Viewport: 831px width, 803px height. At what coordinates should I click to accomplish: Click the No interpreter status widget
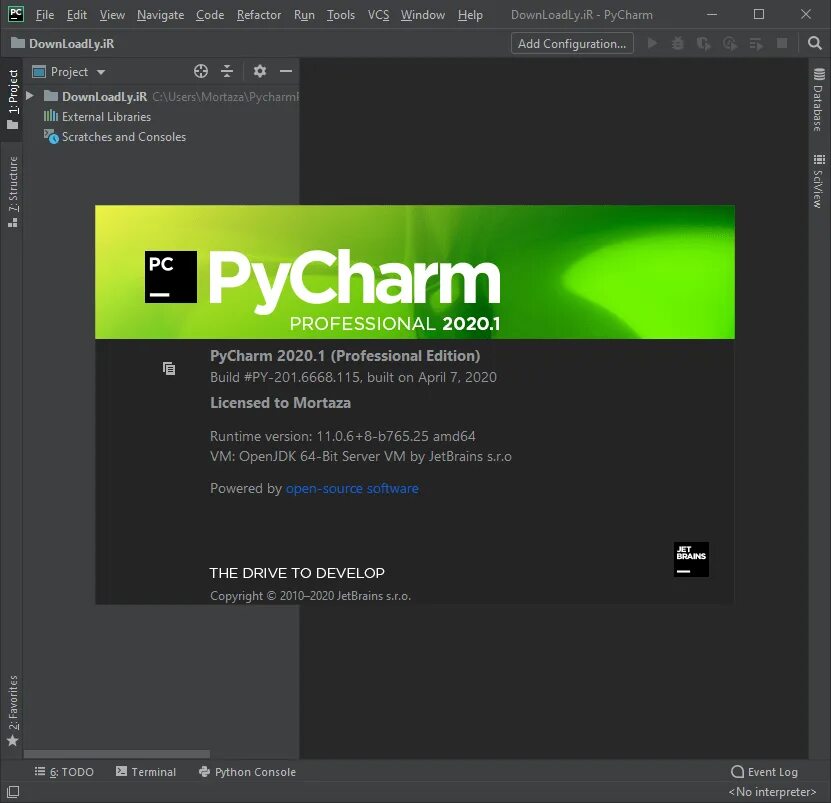point(772,792)
